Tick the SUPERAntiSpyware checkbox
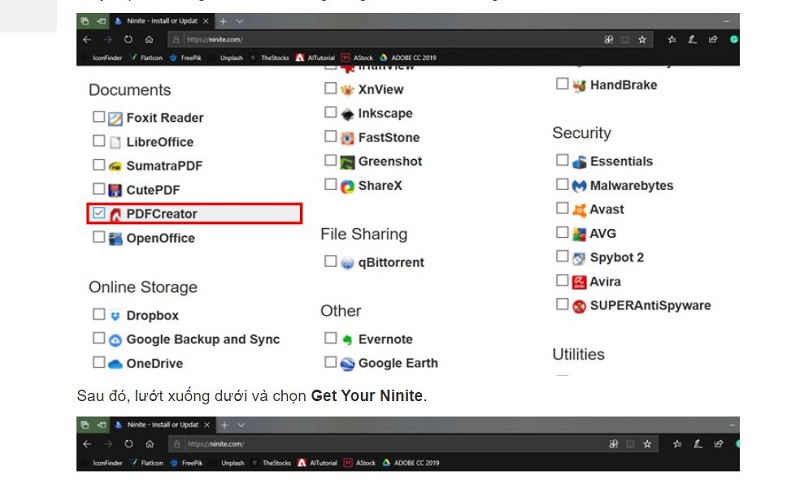Viewport: 800px width, 492px height. click(562, 304)
